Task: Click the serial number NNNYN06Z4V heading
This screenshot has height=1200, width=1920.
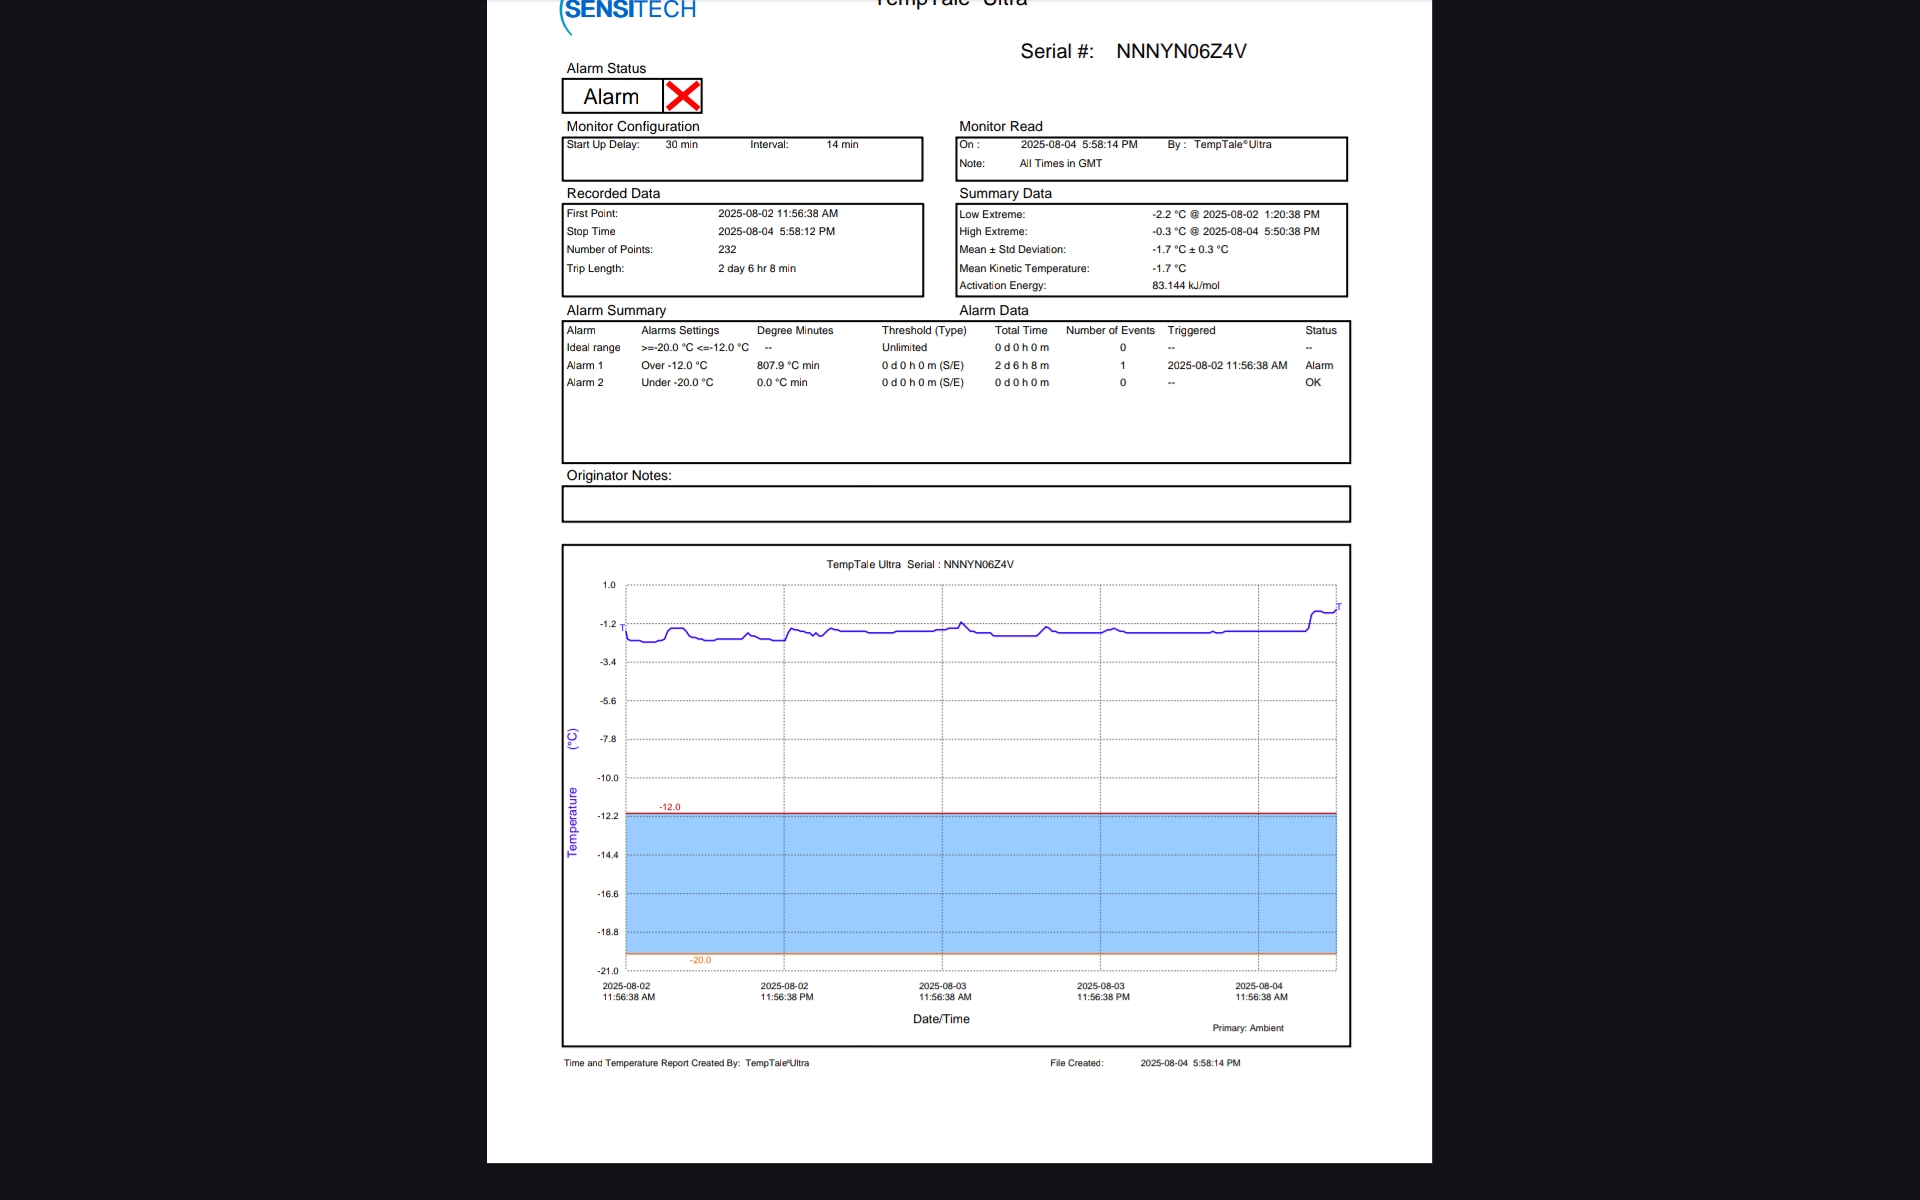Action: tap(1180, 51)
